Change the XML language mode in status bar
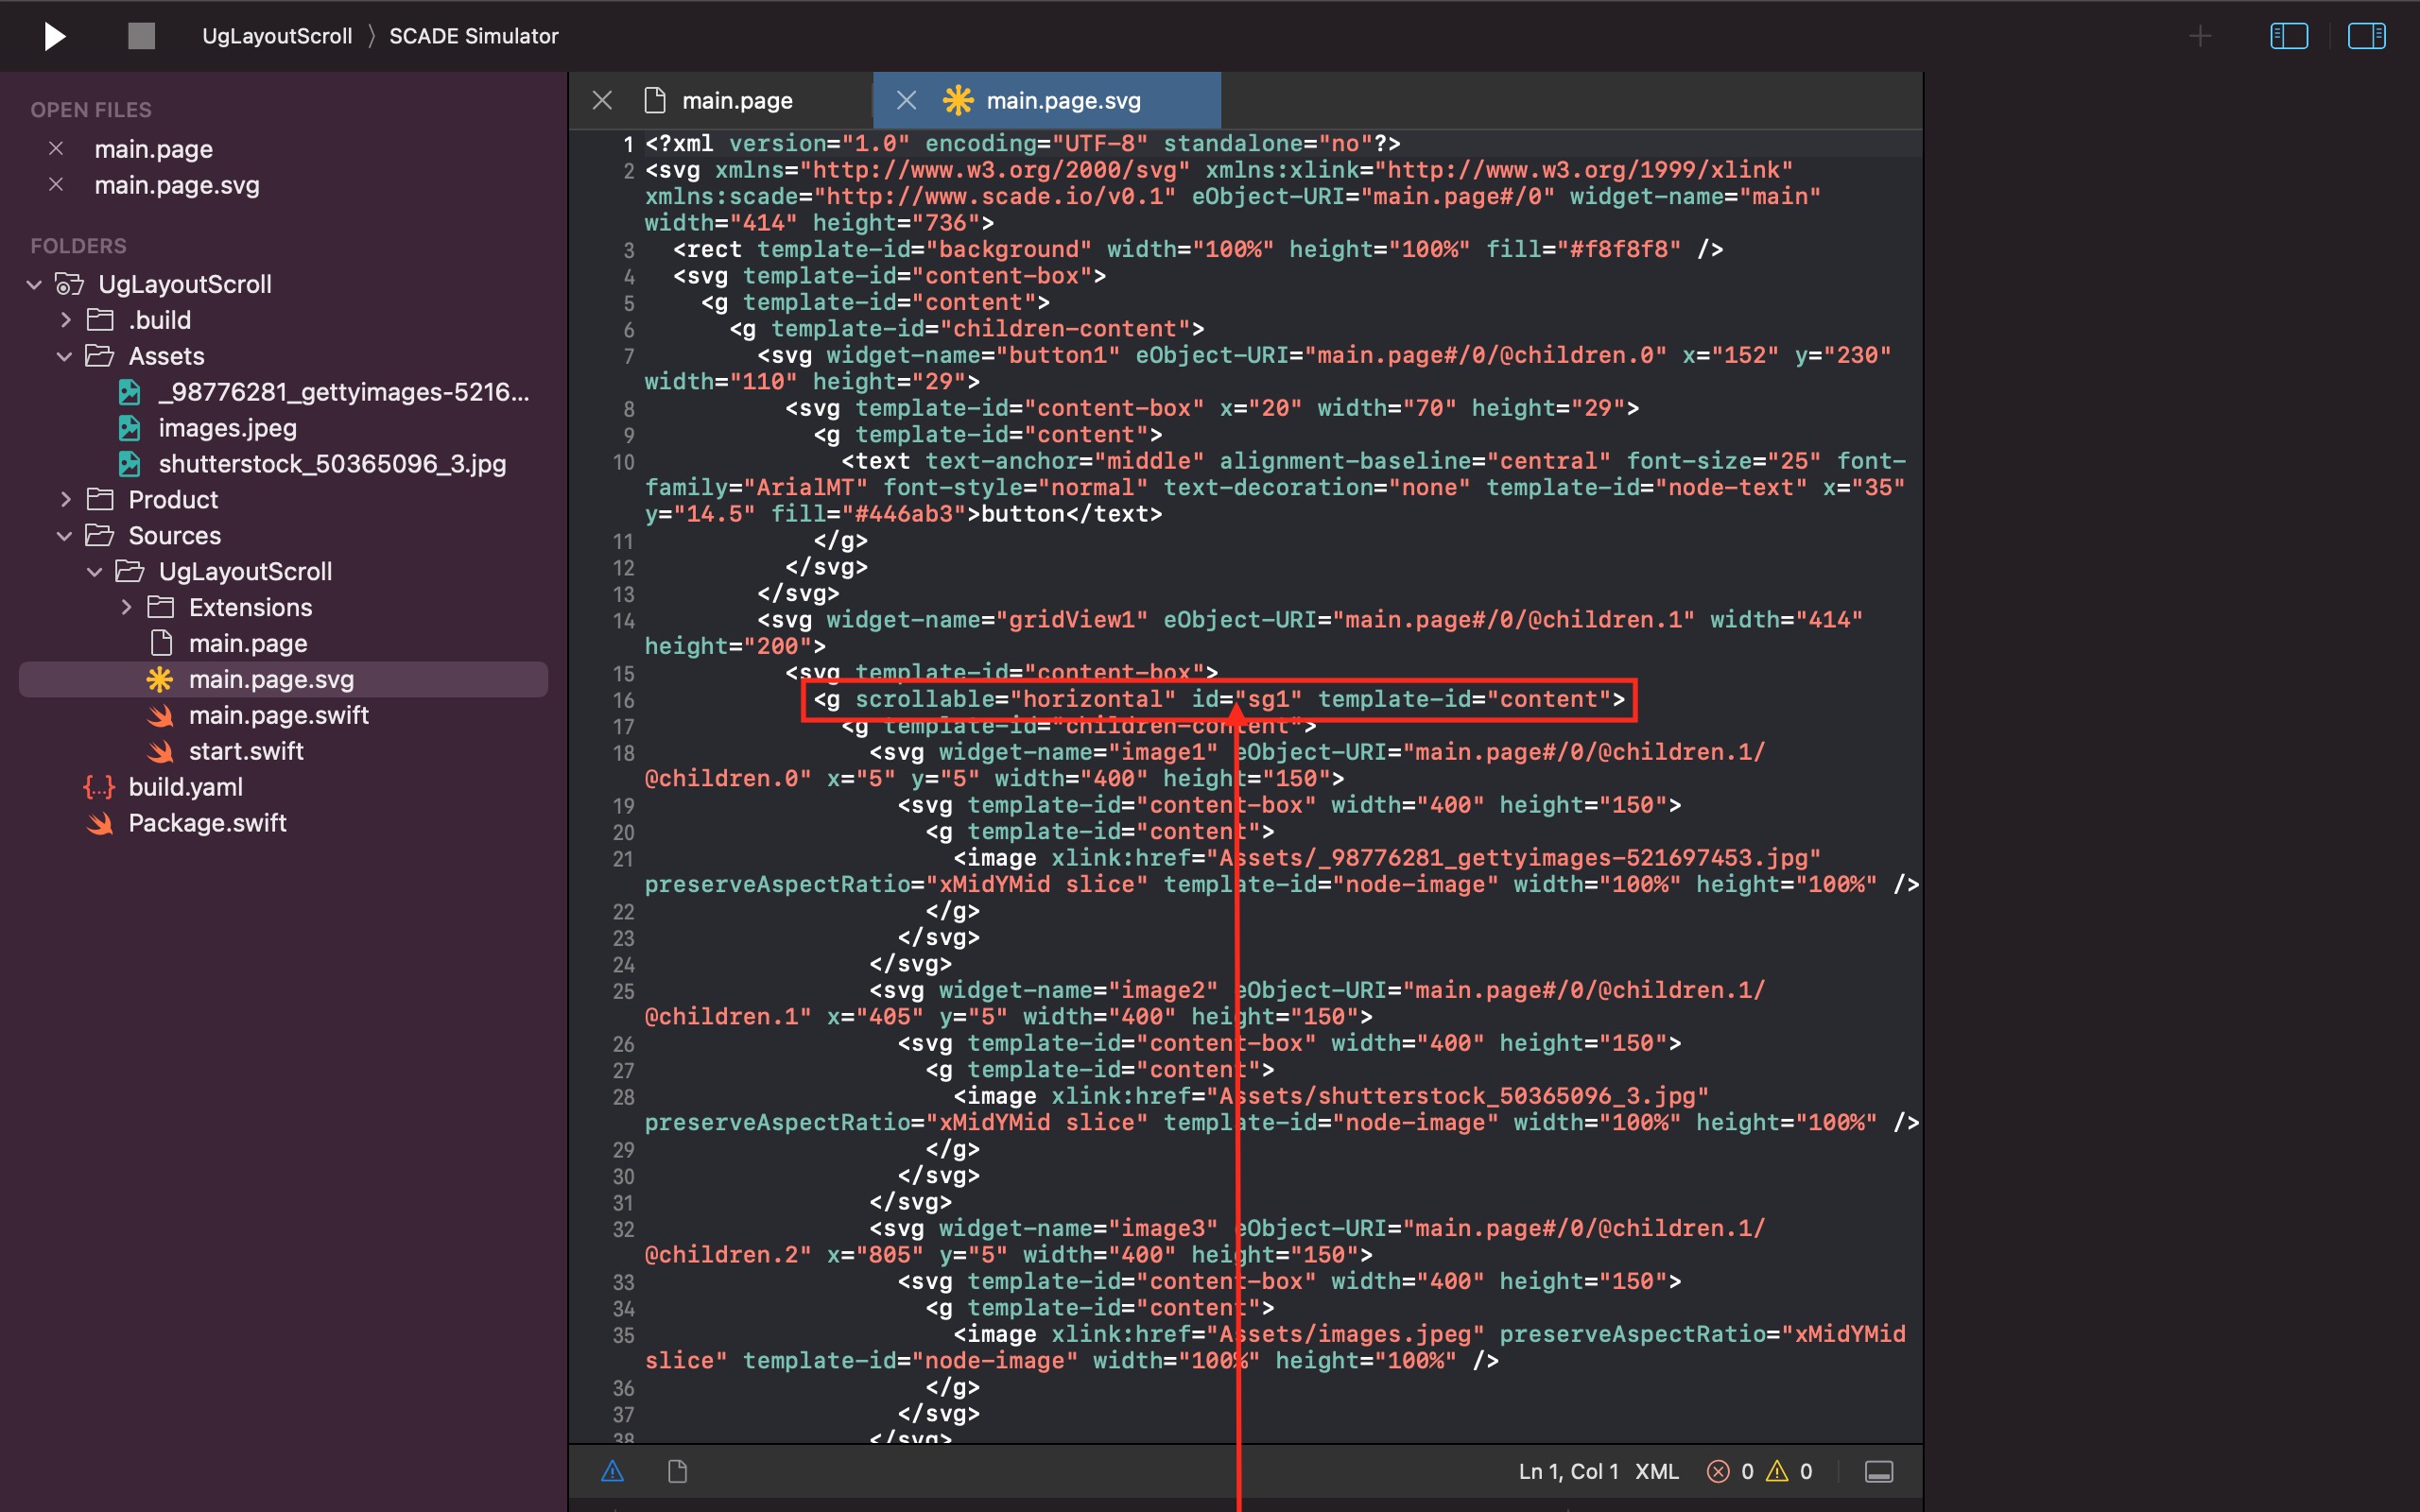Screen dimensions: 2420x1512 [x=1656, y=1471]
